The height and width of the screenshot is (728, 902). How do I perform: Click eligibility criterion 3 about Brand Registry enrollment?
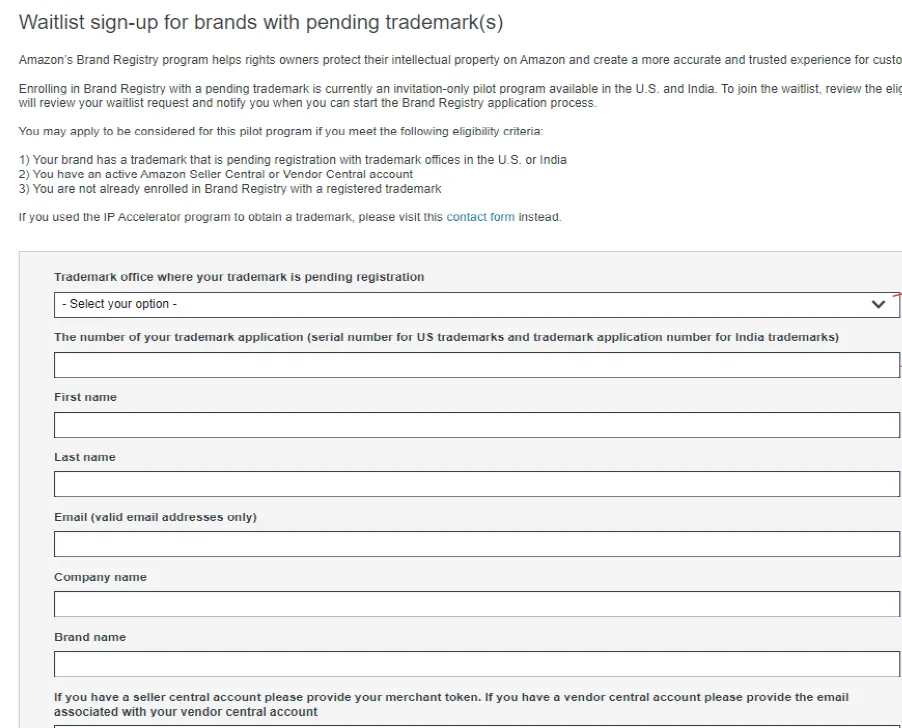tap(230, 189)
